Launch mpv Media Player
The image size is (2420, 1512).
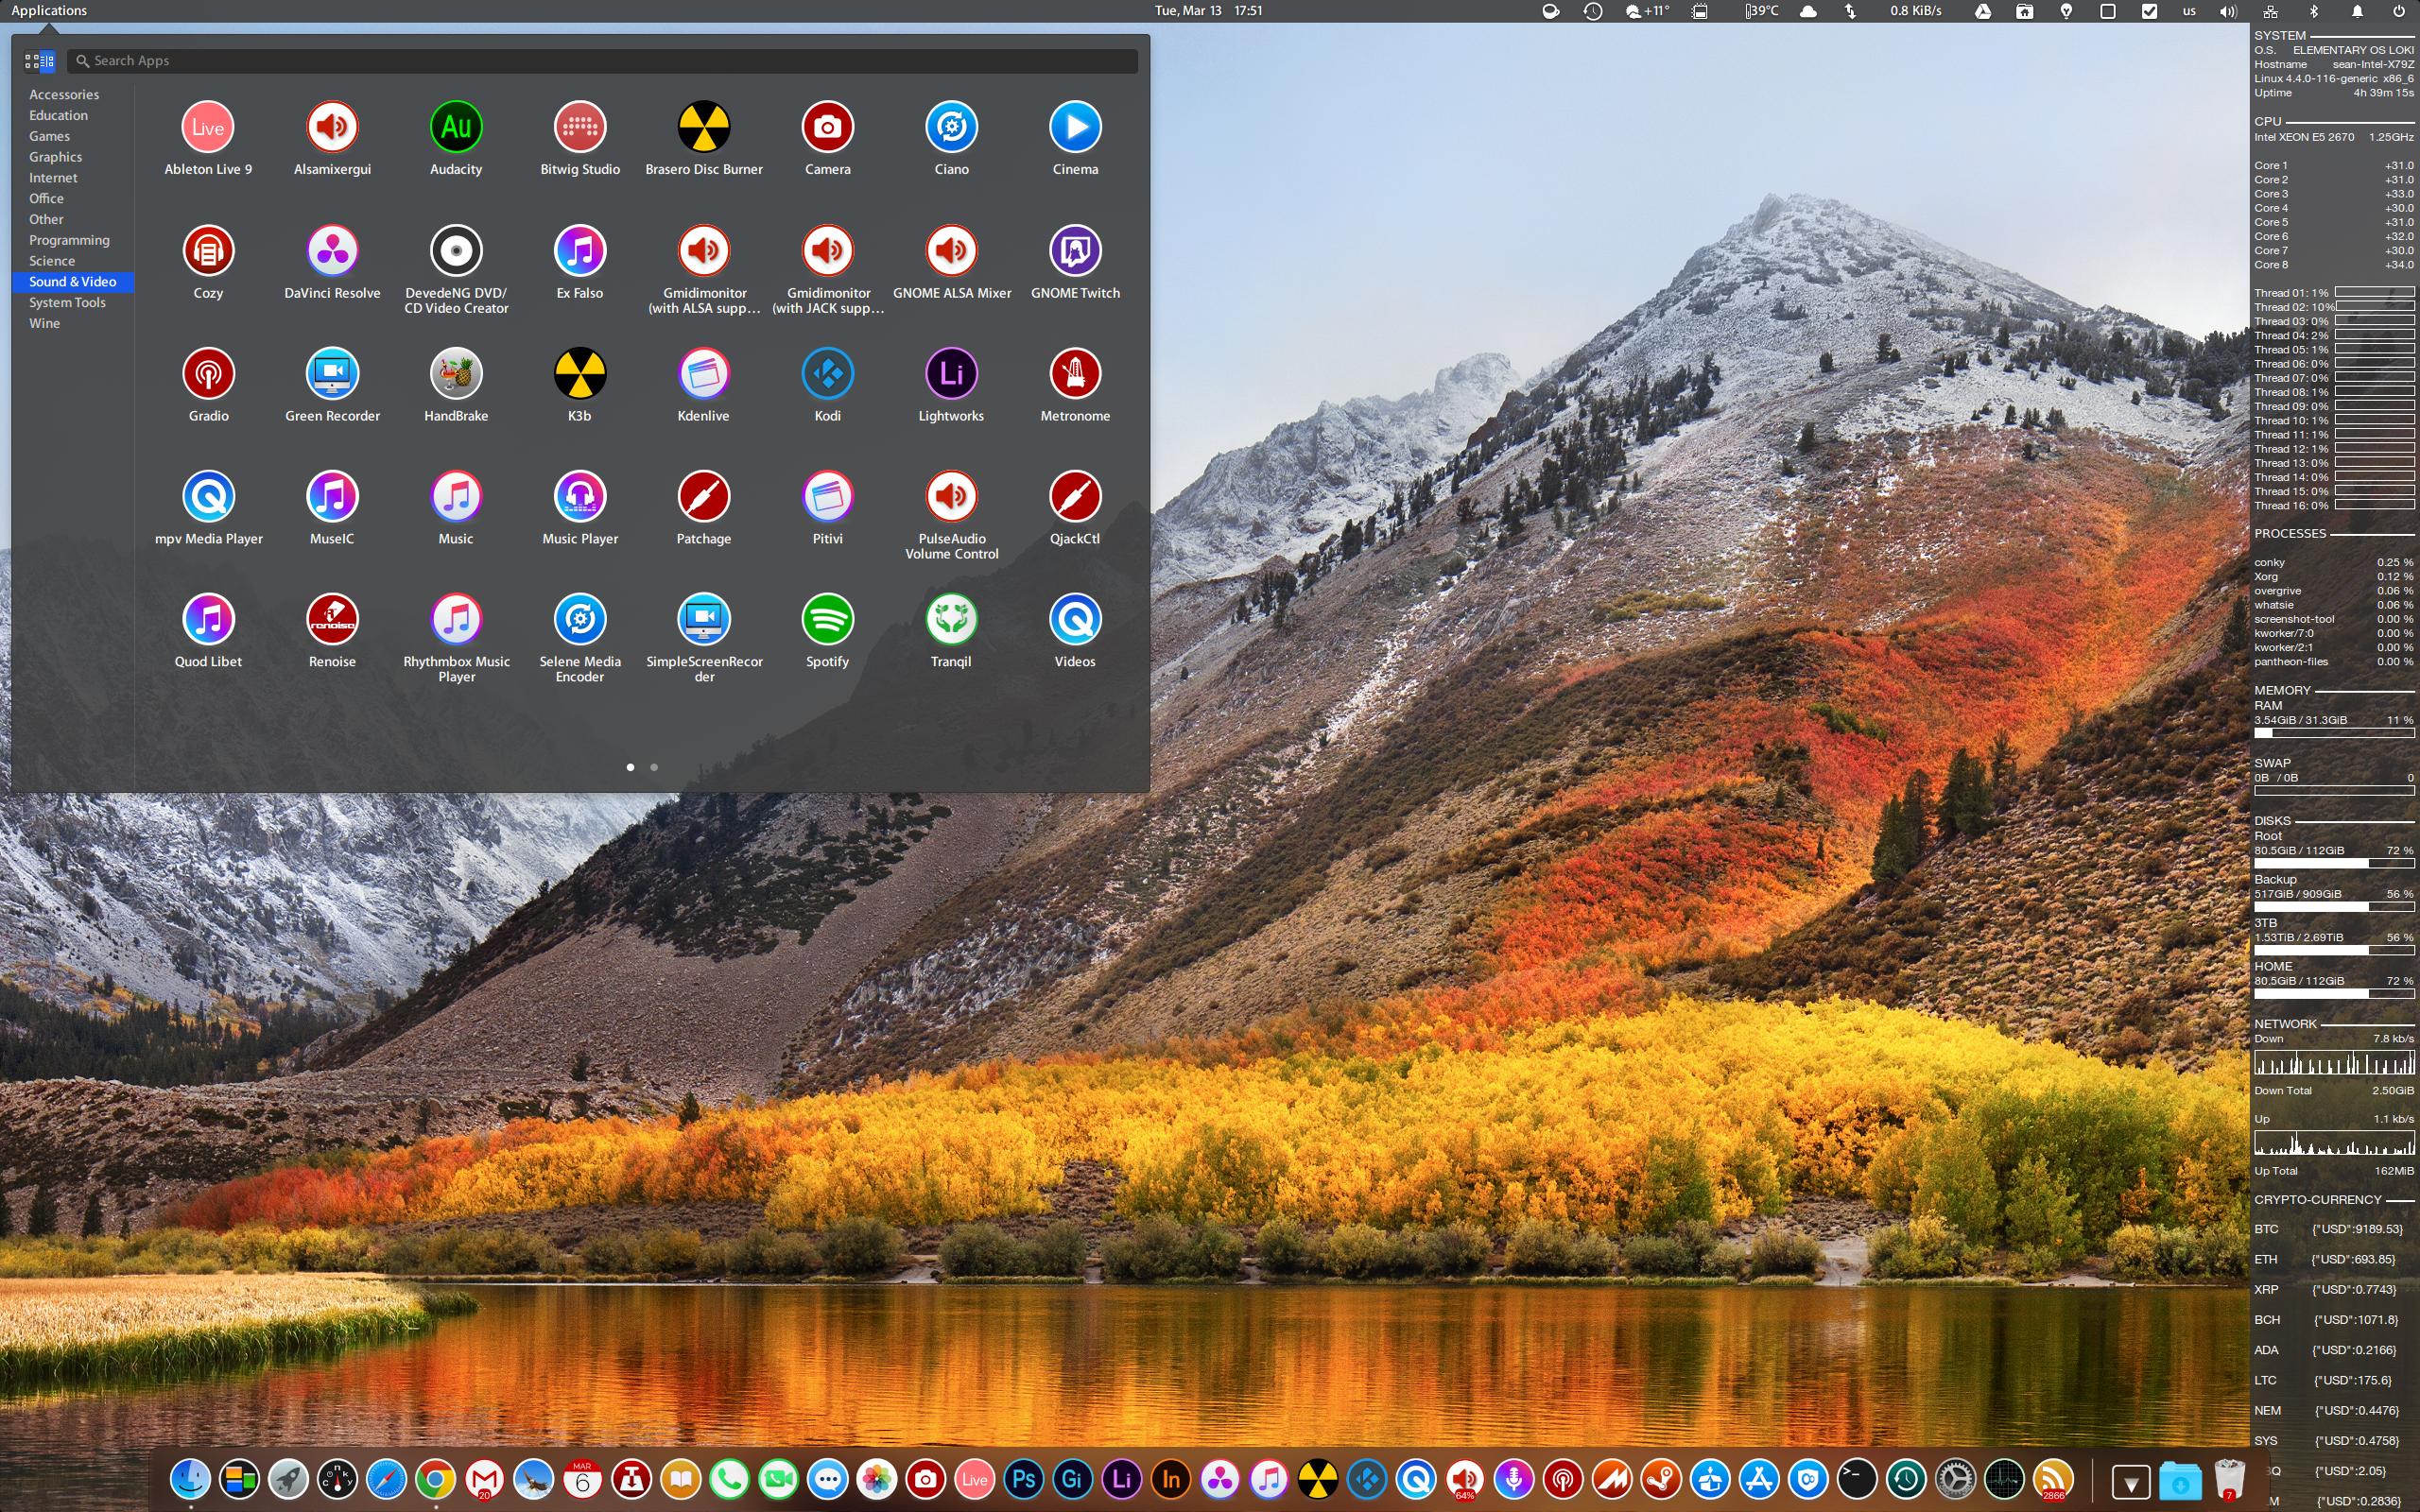coord(208,508)
